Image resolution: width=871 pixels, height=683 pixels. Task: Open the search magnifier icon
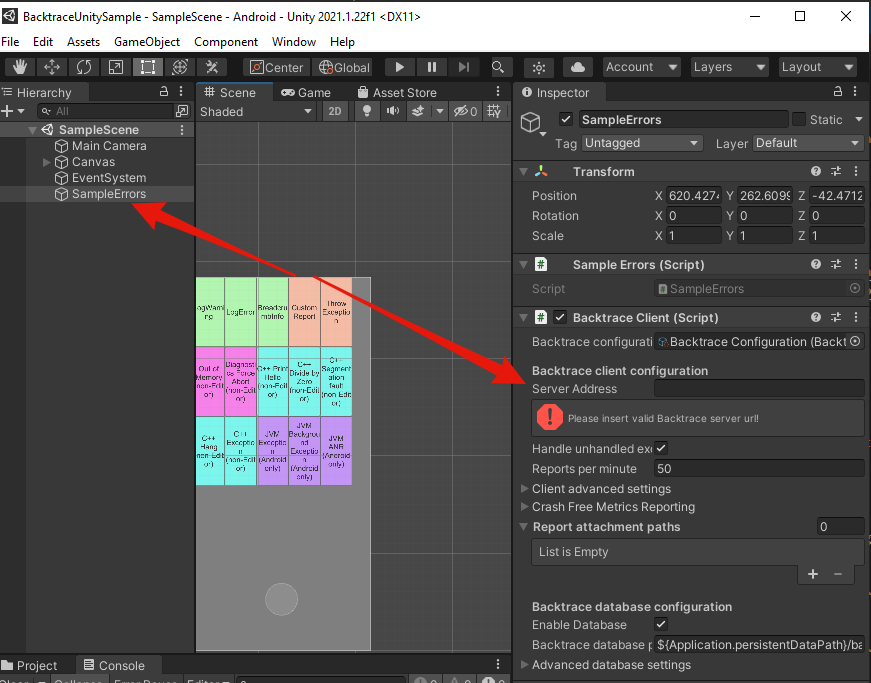pyautogui.click(x=498, y=67)
